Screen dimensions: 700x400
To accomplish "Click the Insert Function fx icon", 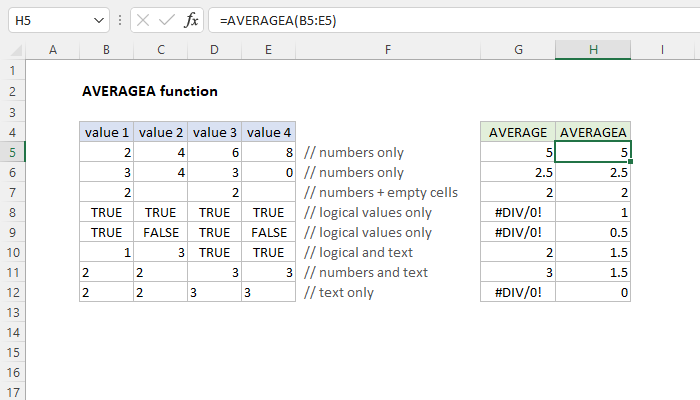I will pyautogui.click(x=191, y=20).
